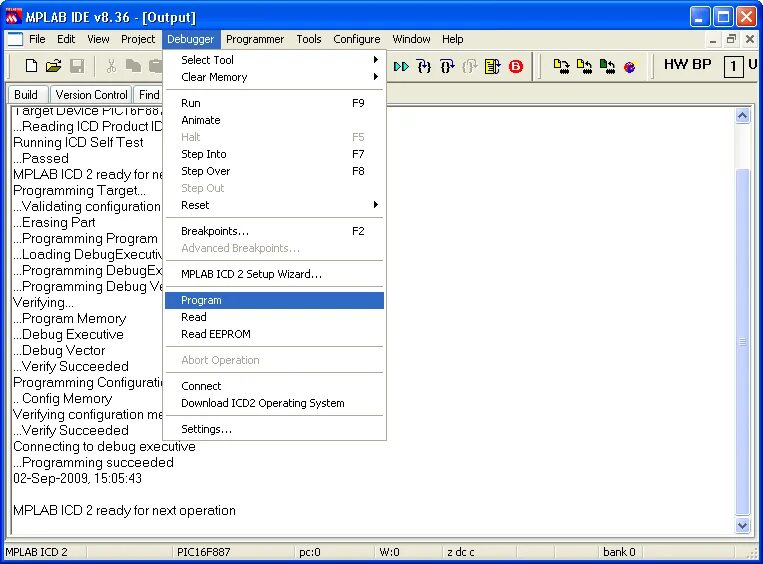
Task: Expand the Reset submenu
Action: pyautogui.click(x=274, y=205)
